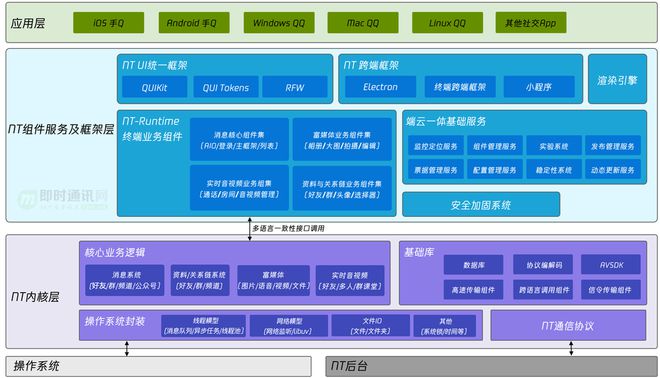The image size is (660, 378).
Task: Click the "Windows QQ" box
Action: [279, 23]
